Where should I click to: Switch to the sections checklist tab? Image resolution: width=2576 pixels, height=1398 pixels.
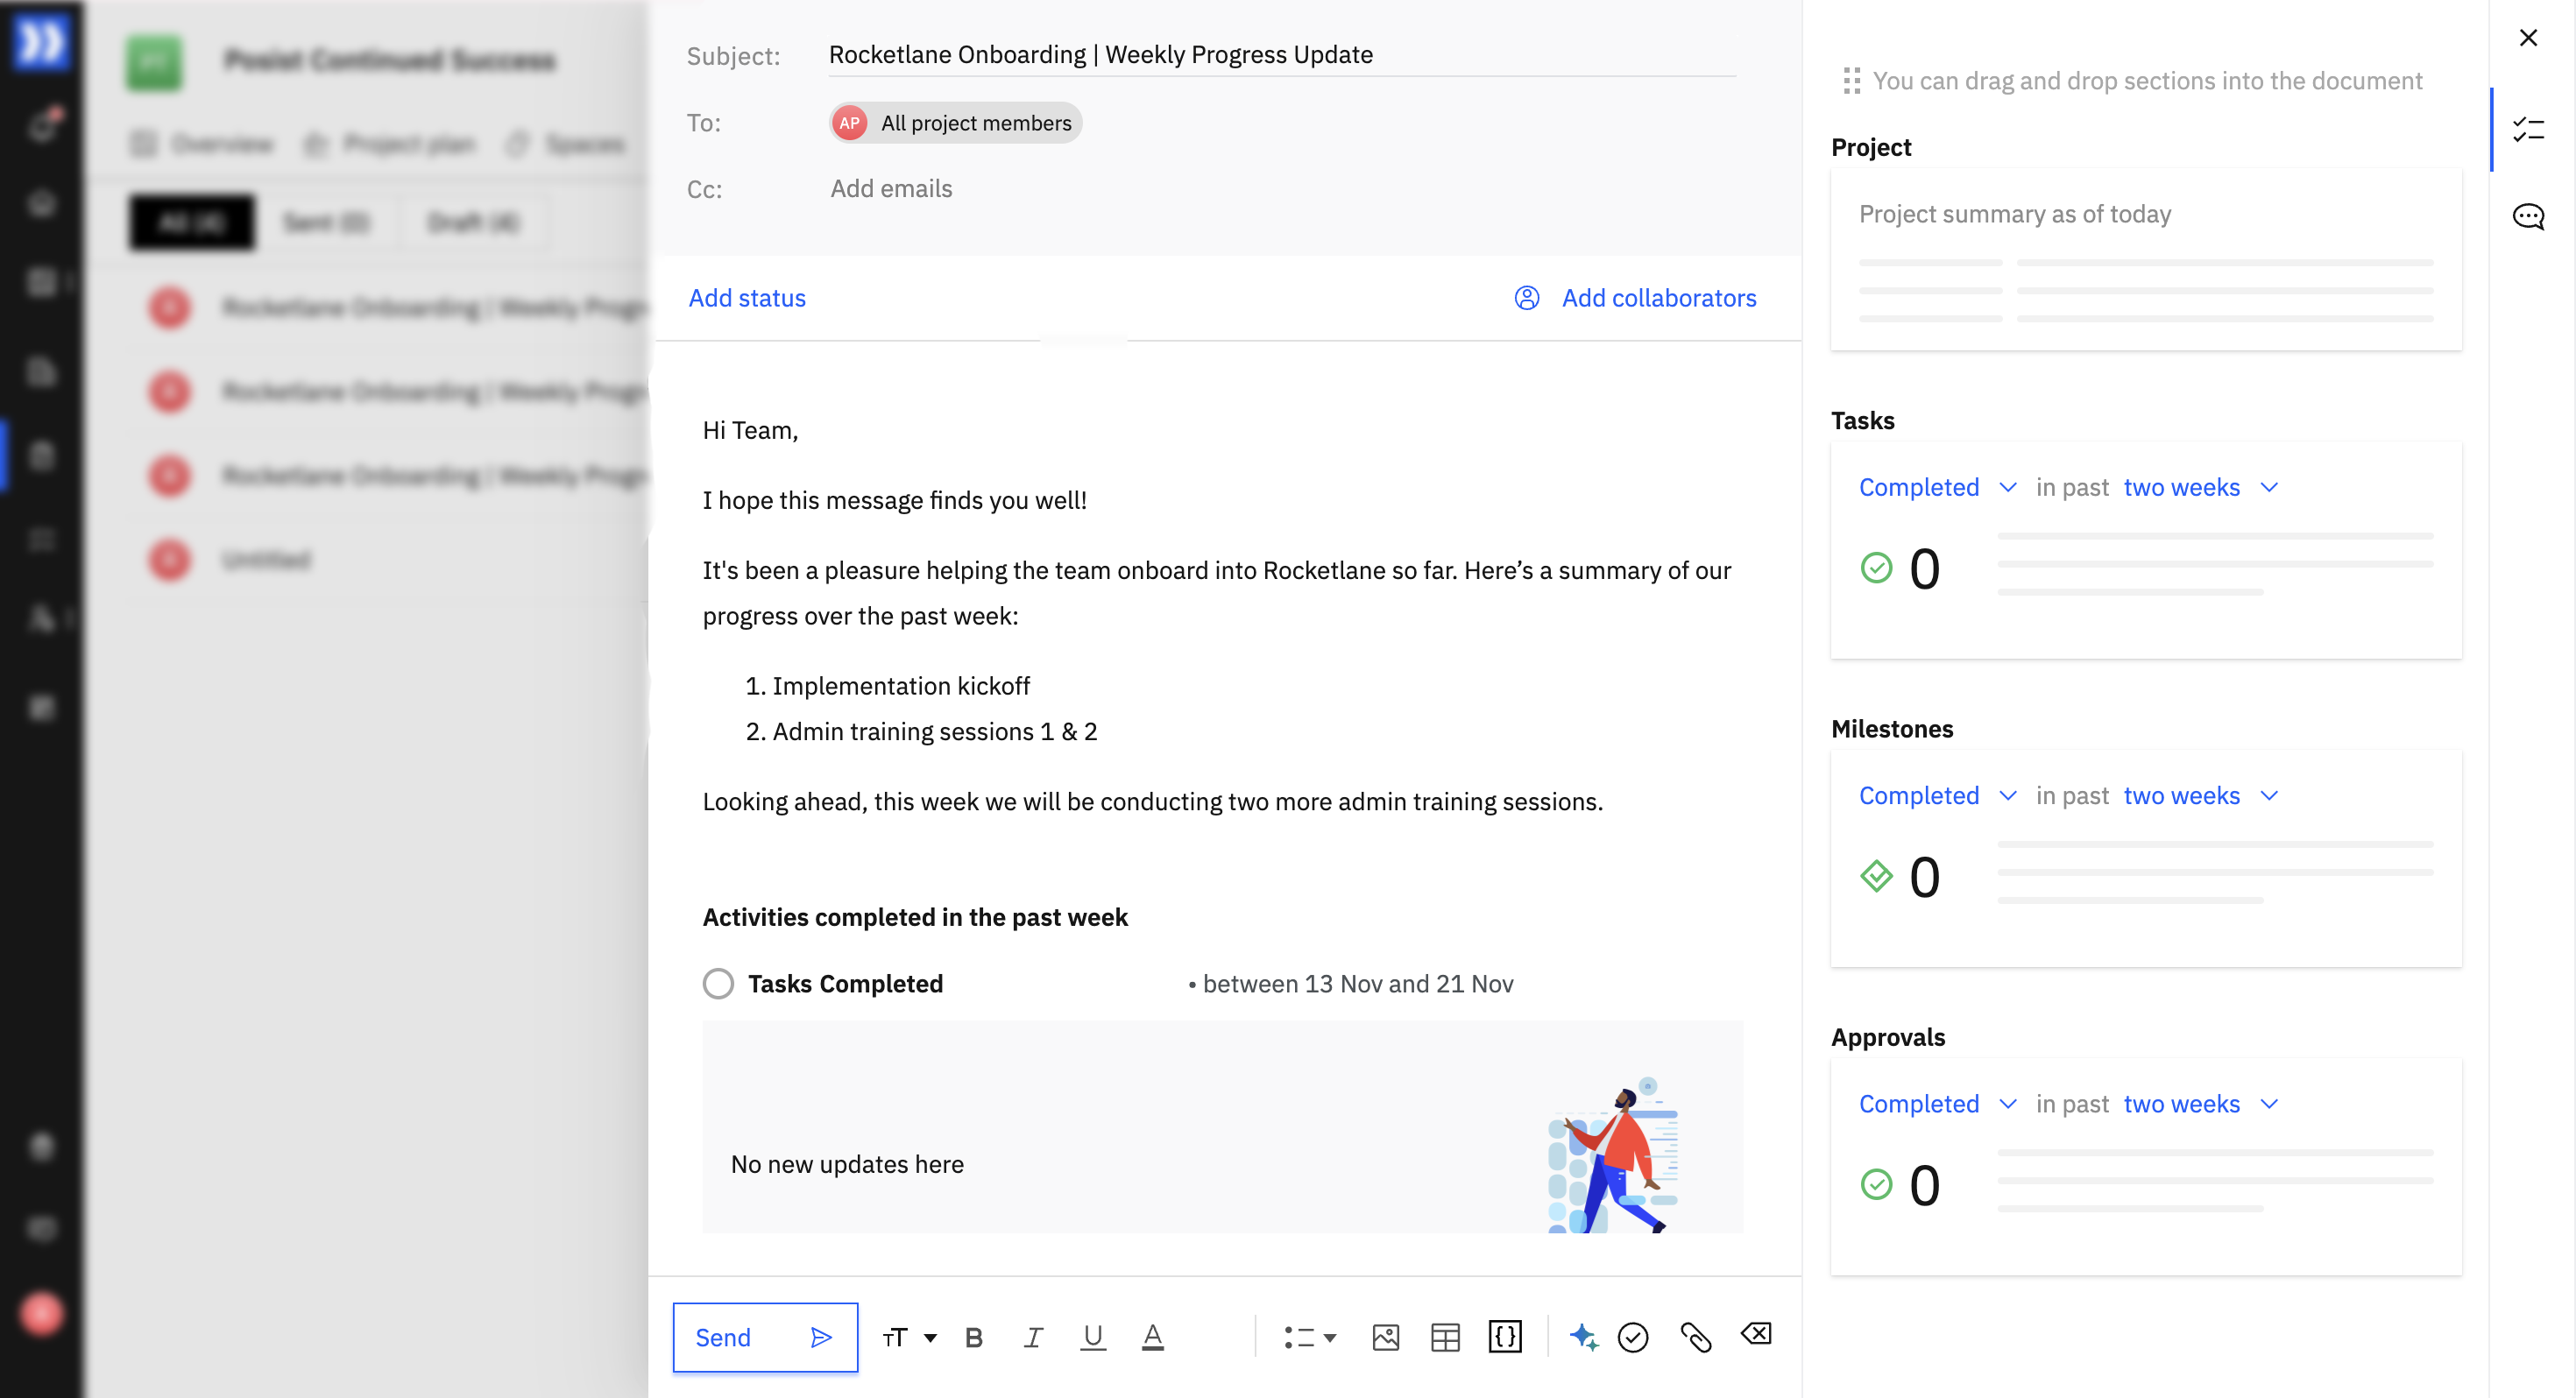click(x=2528, y=130)
